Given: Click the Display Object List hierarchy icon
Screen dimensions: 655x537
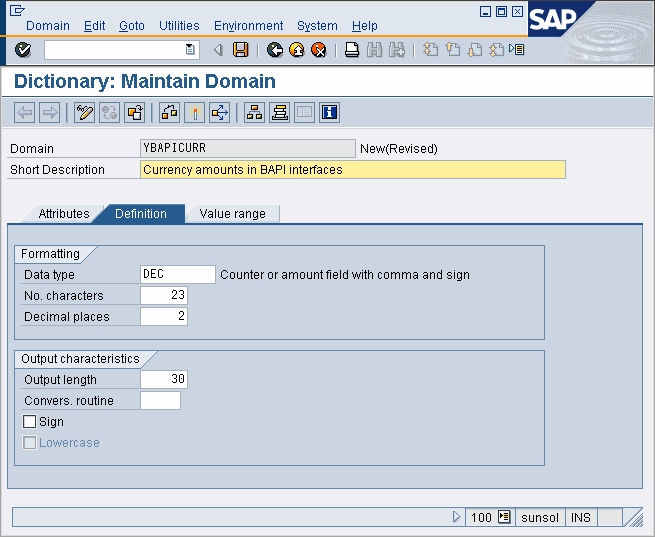Looking at the screenshot, I should tap(254, 113).
